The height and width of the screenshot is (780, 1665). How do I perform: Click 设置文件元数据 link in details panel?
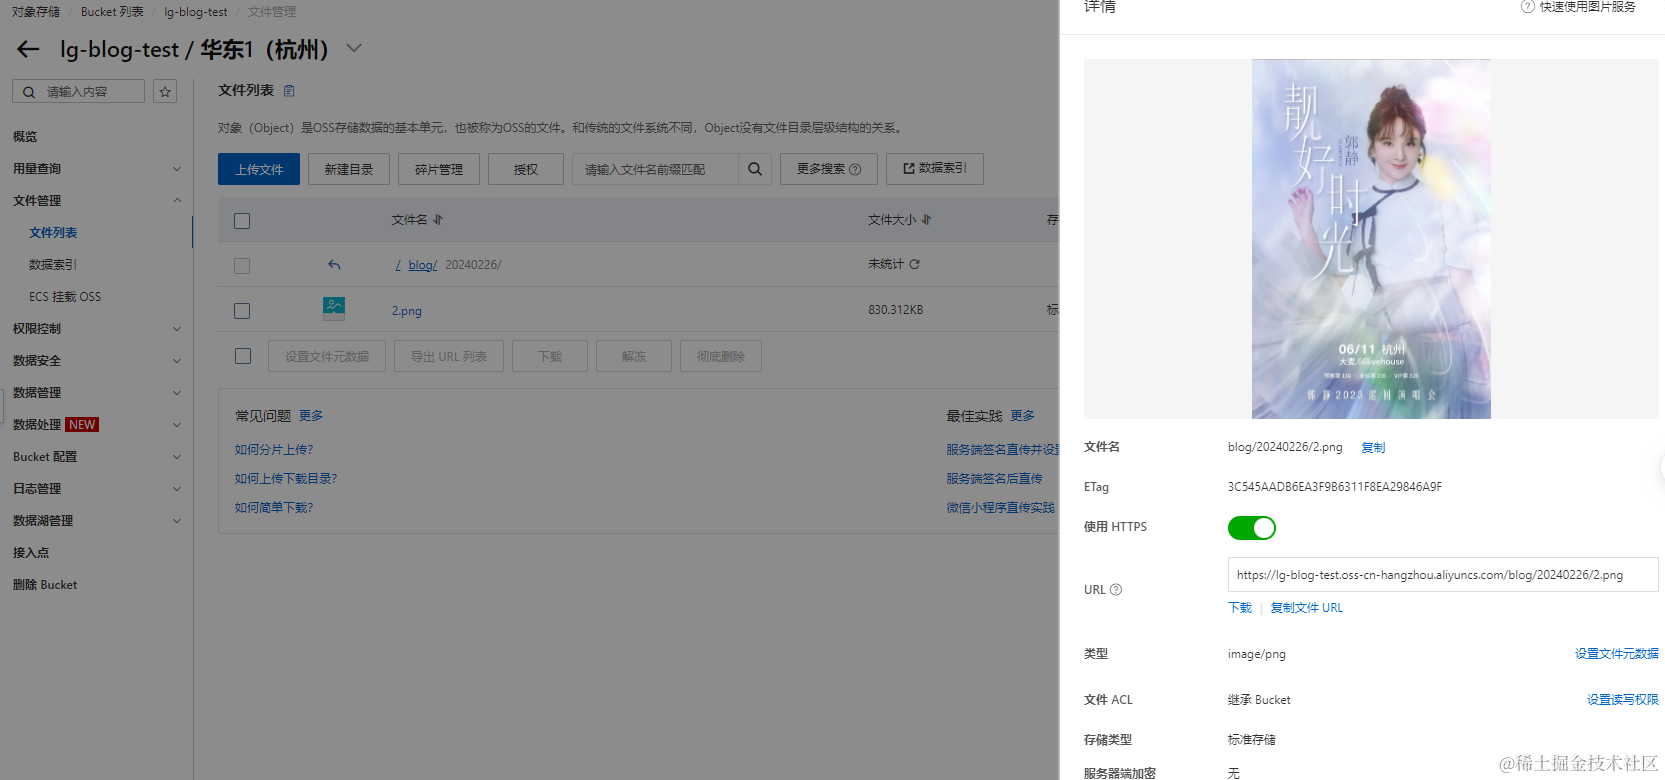[1616, 654]
